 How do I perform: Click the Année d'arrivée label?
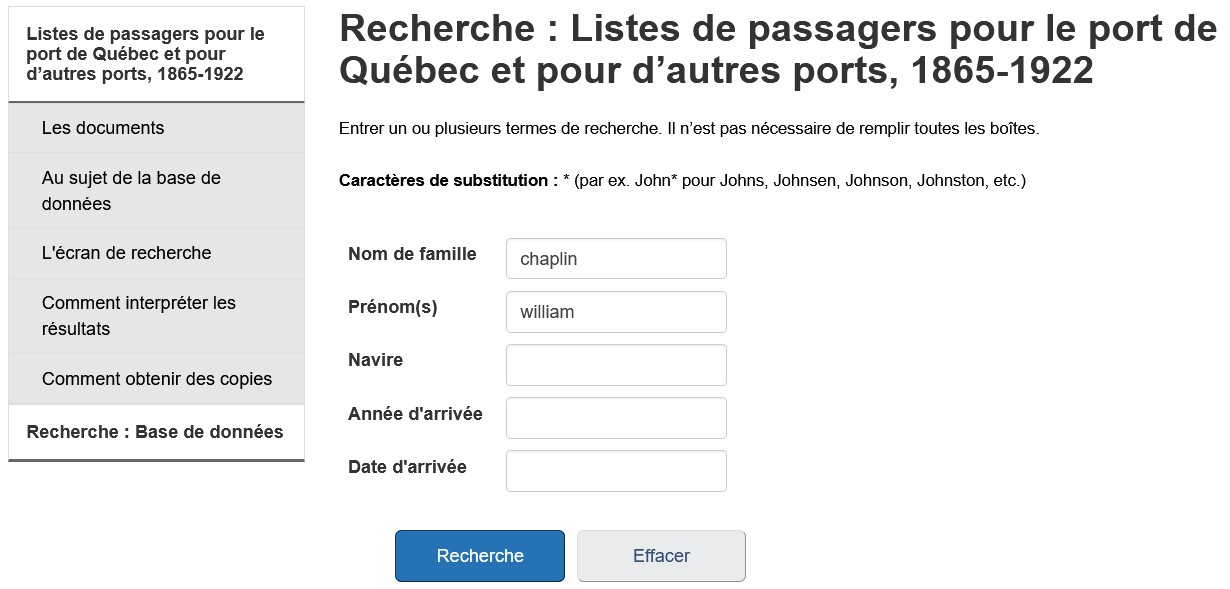415,413
